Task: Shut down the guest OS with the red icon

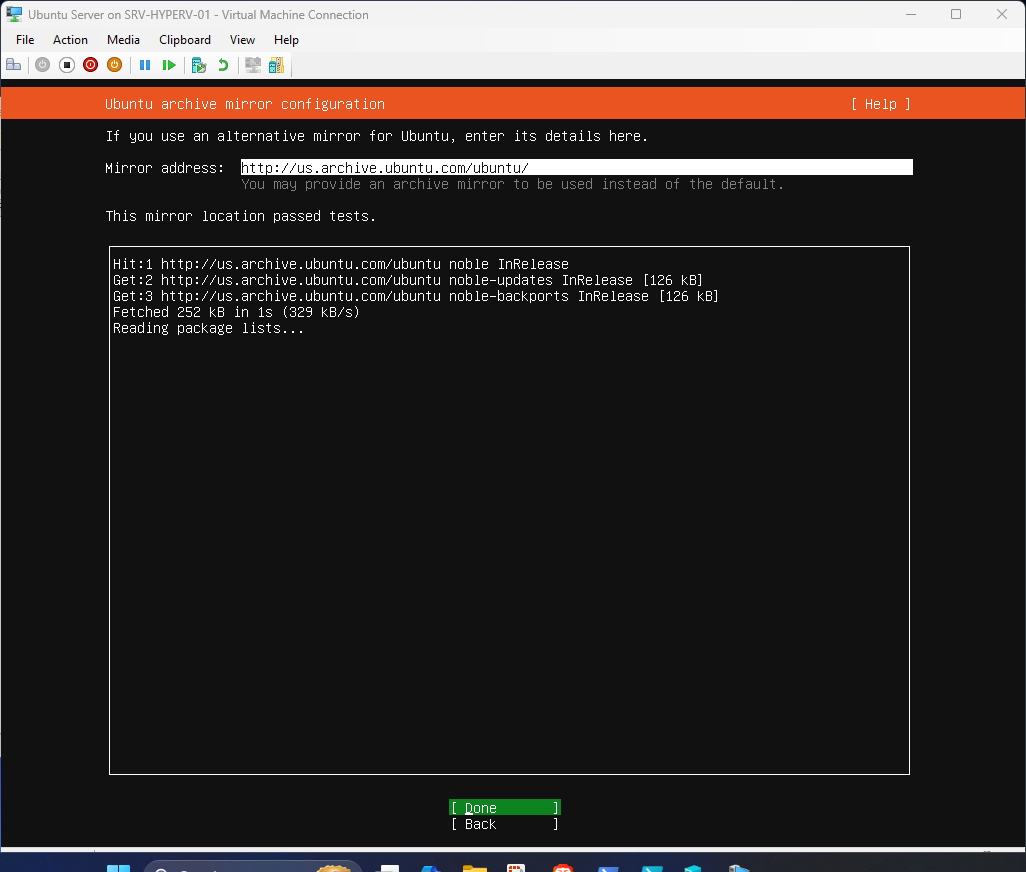Action: 90,64
